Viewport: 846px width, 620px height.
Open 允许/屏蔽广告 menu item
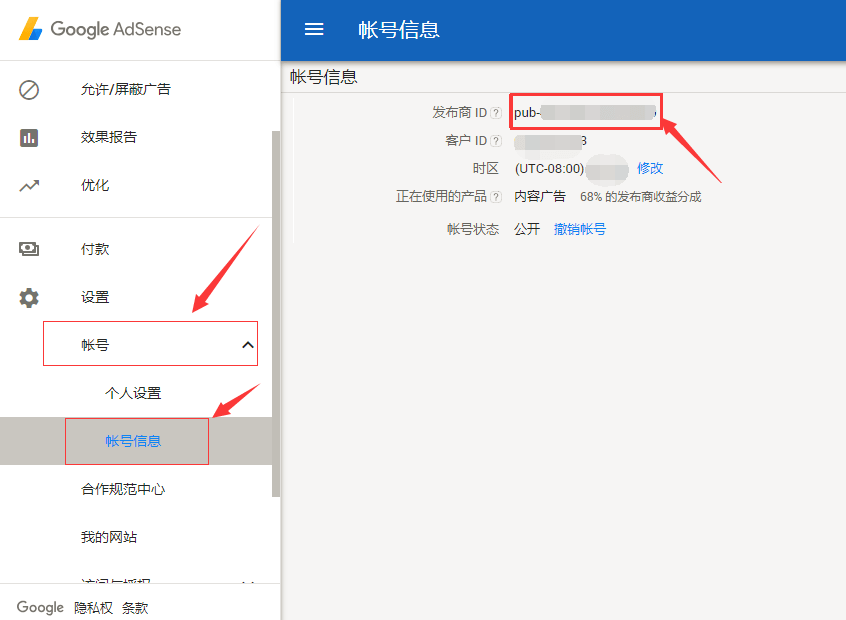[x=126, y=90]
